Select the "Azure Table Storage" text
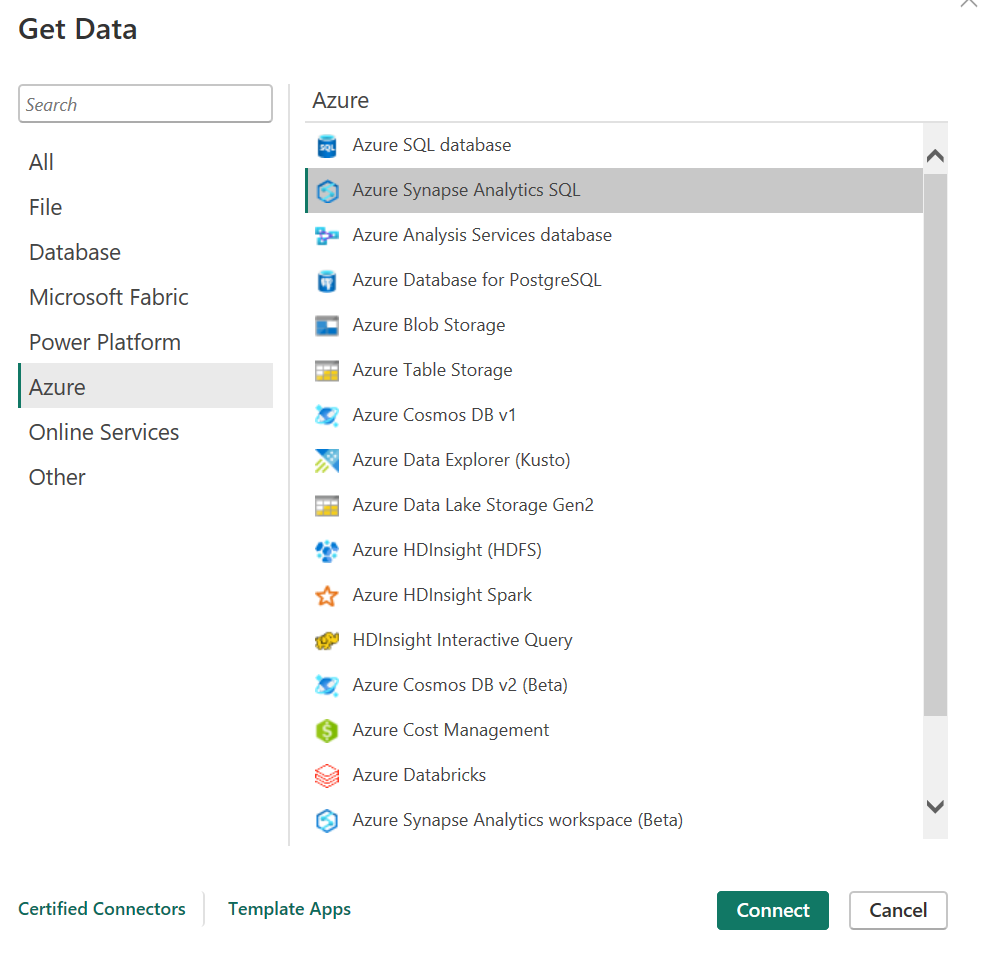Screen dimensions: 988x958 coord(432,371)
